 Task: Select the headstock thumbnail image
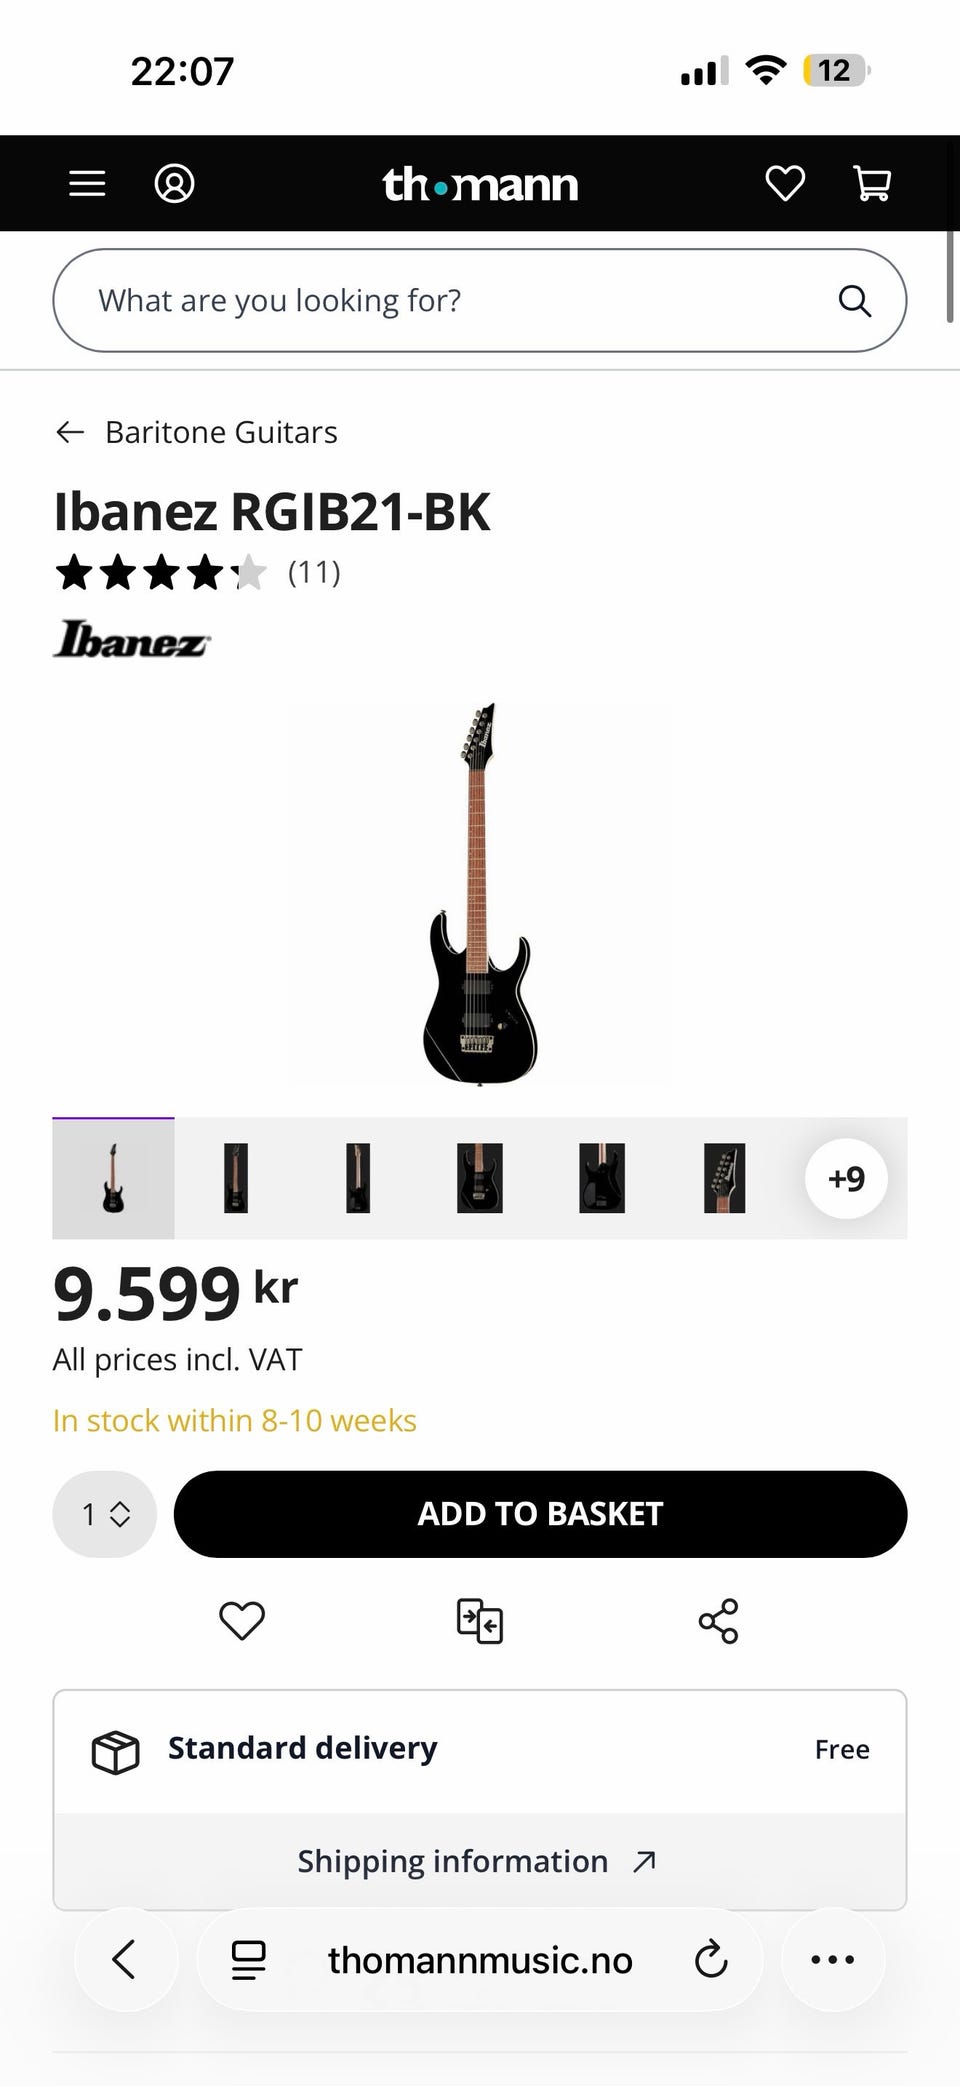pos(724,1178)
